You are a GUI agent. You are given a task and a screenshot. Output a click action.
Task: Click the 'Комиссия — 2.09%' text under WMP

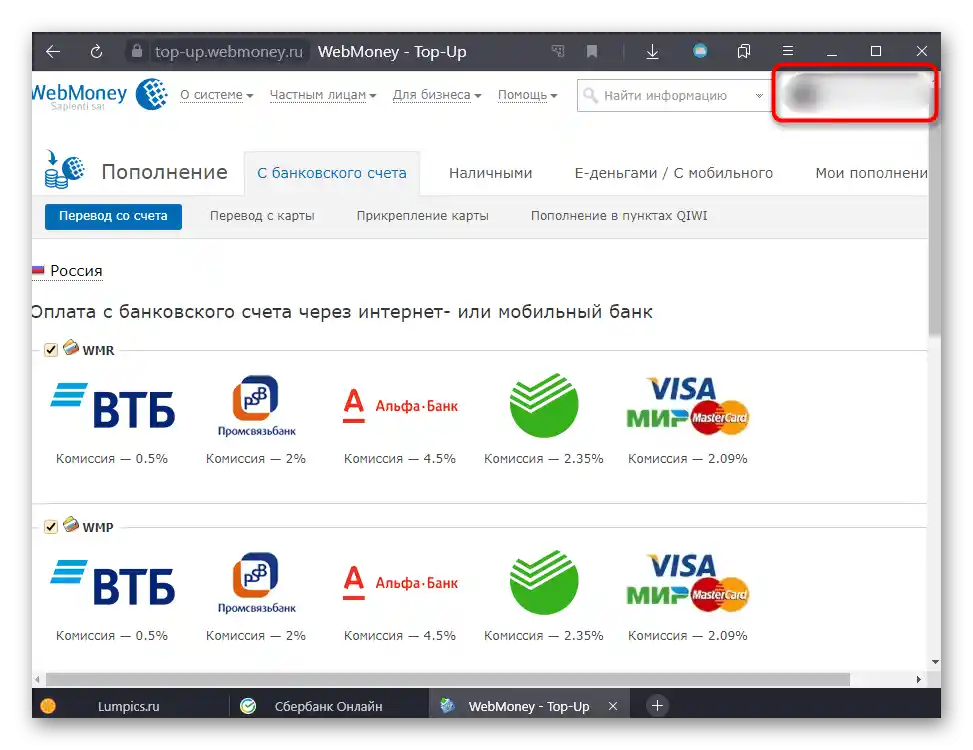[x=688, y=635]
